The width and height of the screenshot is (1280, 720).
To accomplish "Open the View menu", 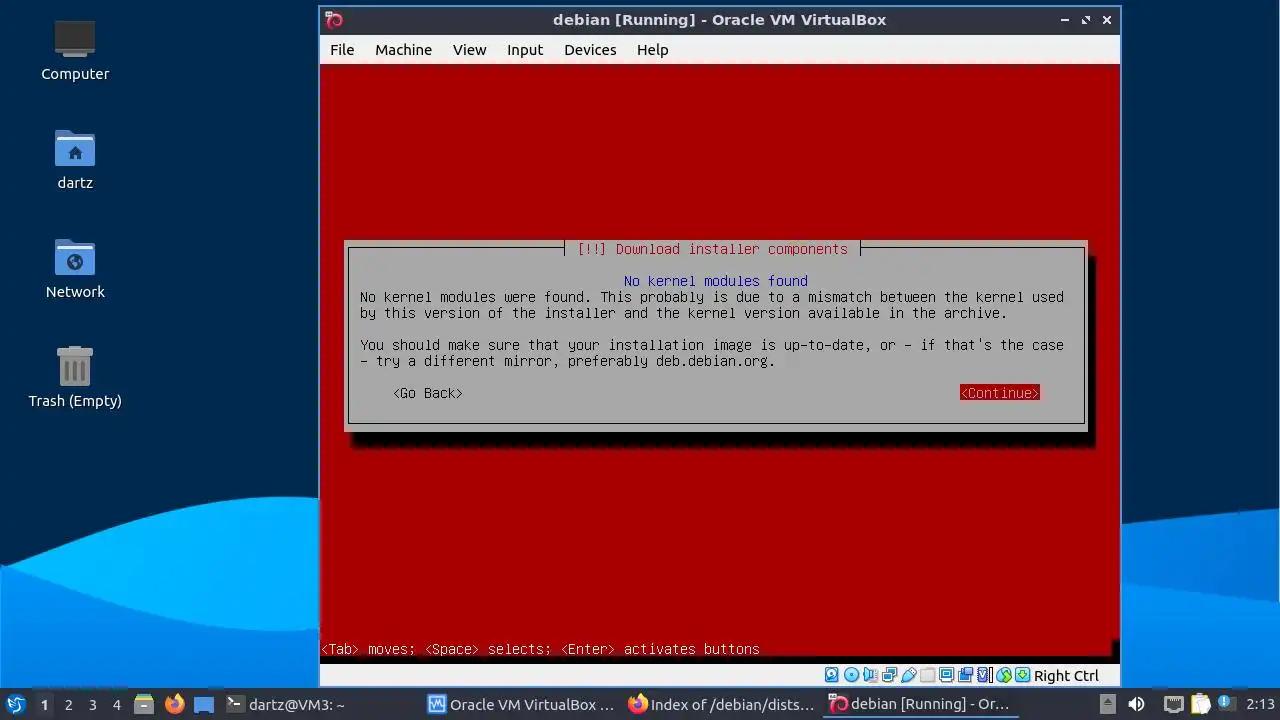I will [469, 50].
